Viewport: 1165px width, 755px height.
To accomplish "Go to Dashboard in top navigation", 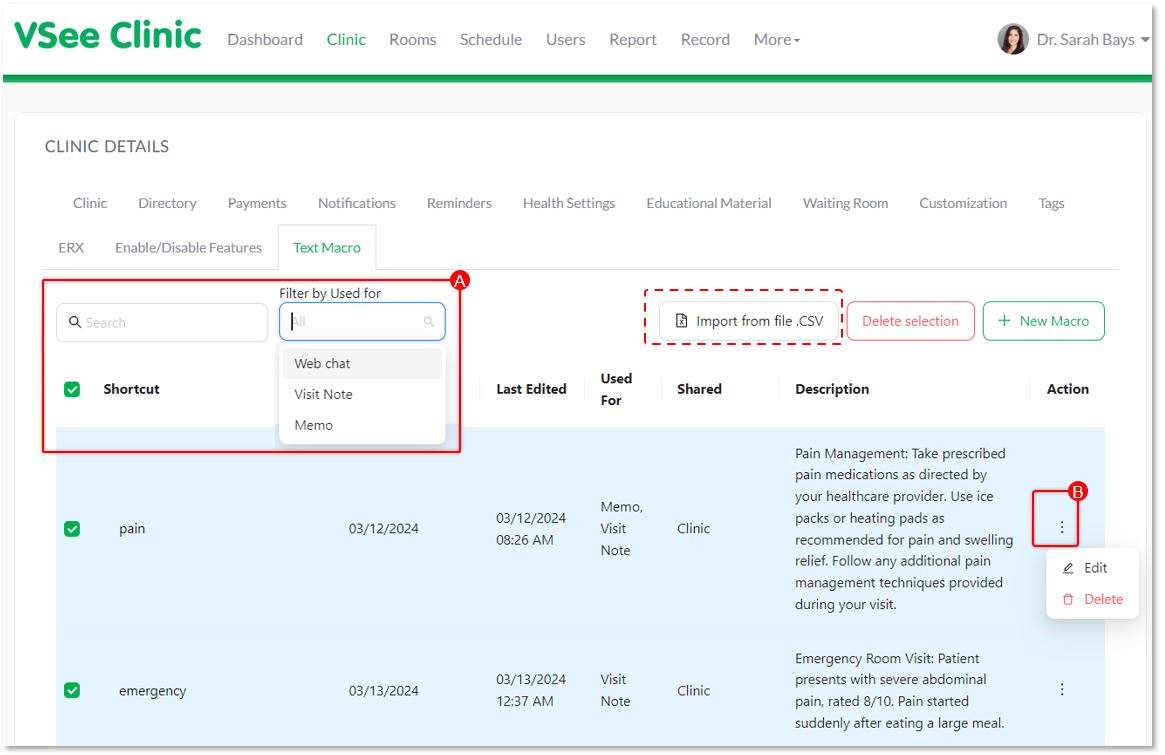I will pyautogui.click(x=265, y=39).
